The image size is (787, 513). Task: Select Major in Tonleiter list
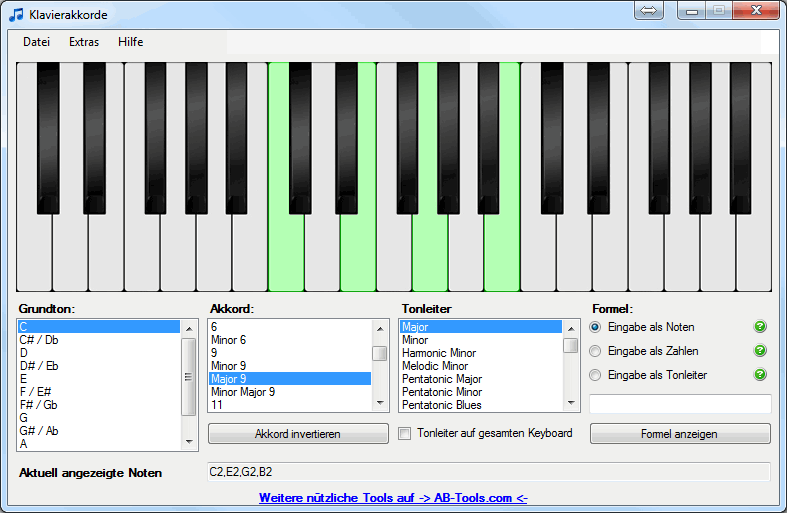(481, 327)
